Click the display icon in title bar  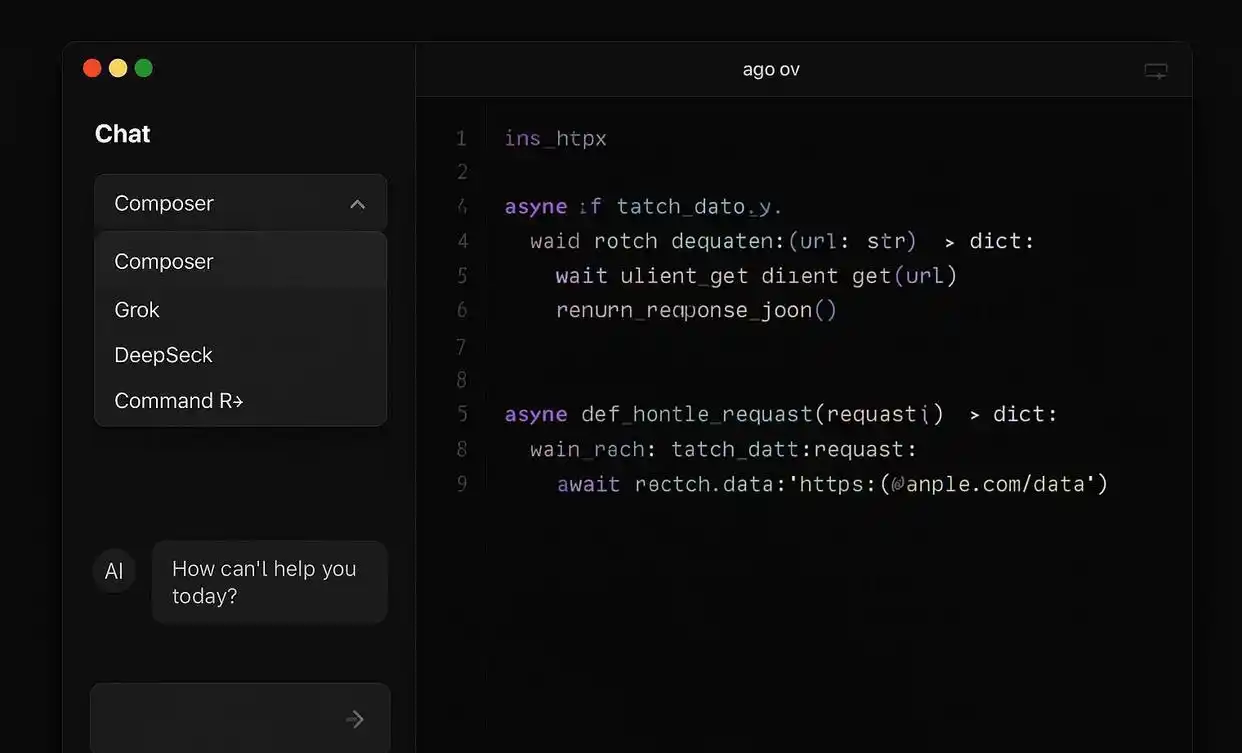(x=1155, y=71)
